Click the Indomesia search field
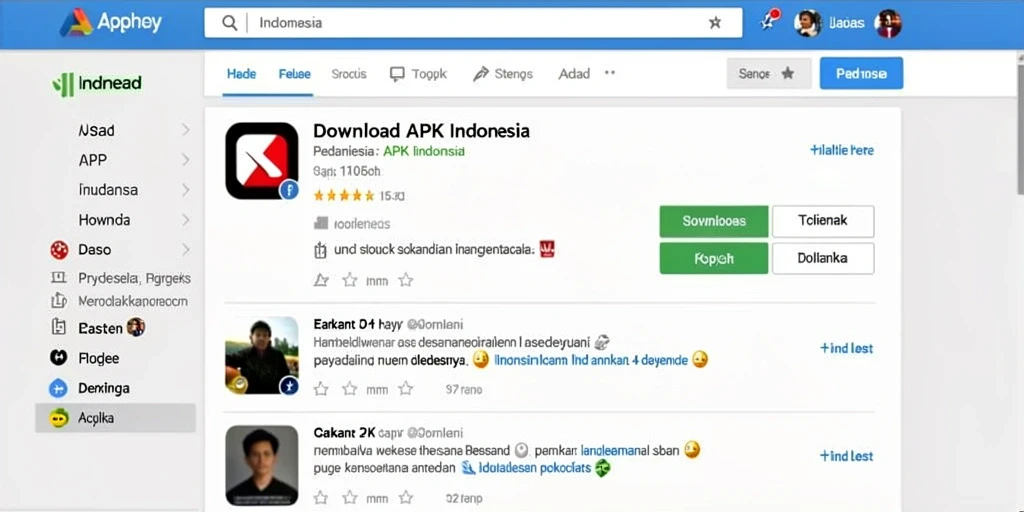The height and width of the screenshot is (512, 1024). pyautogui.click(x=473, y=23)
